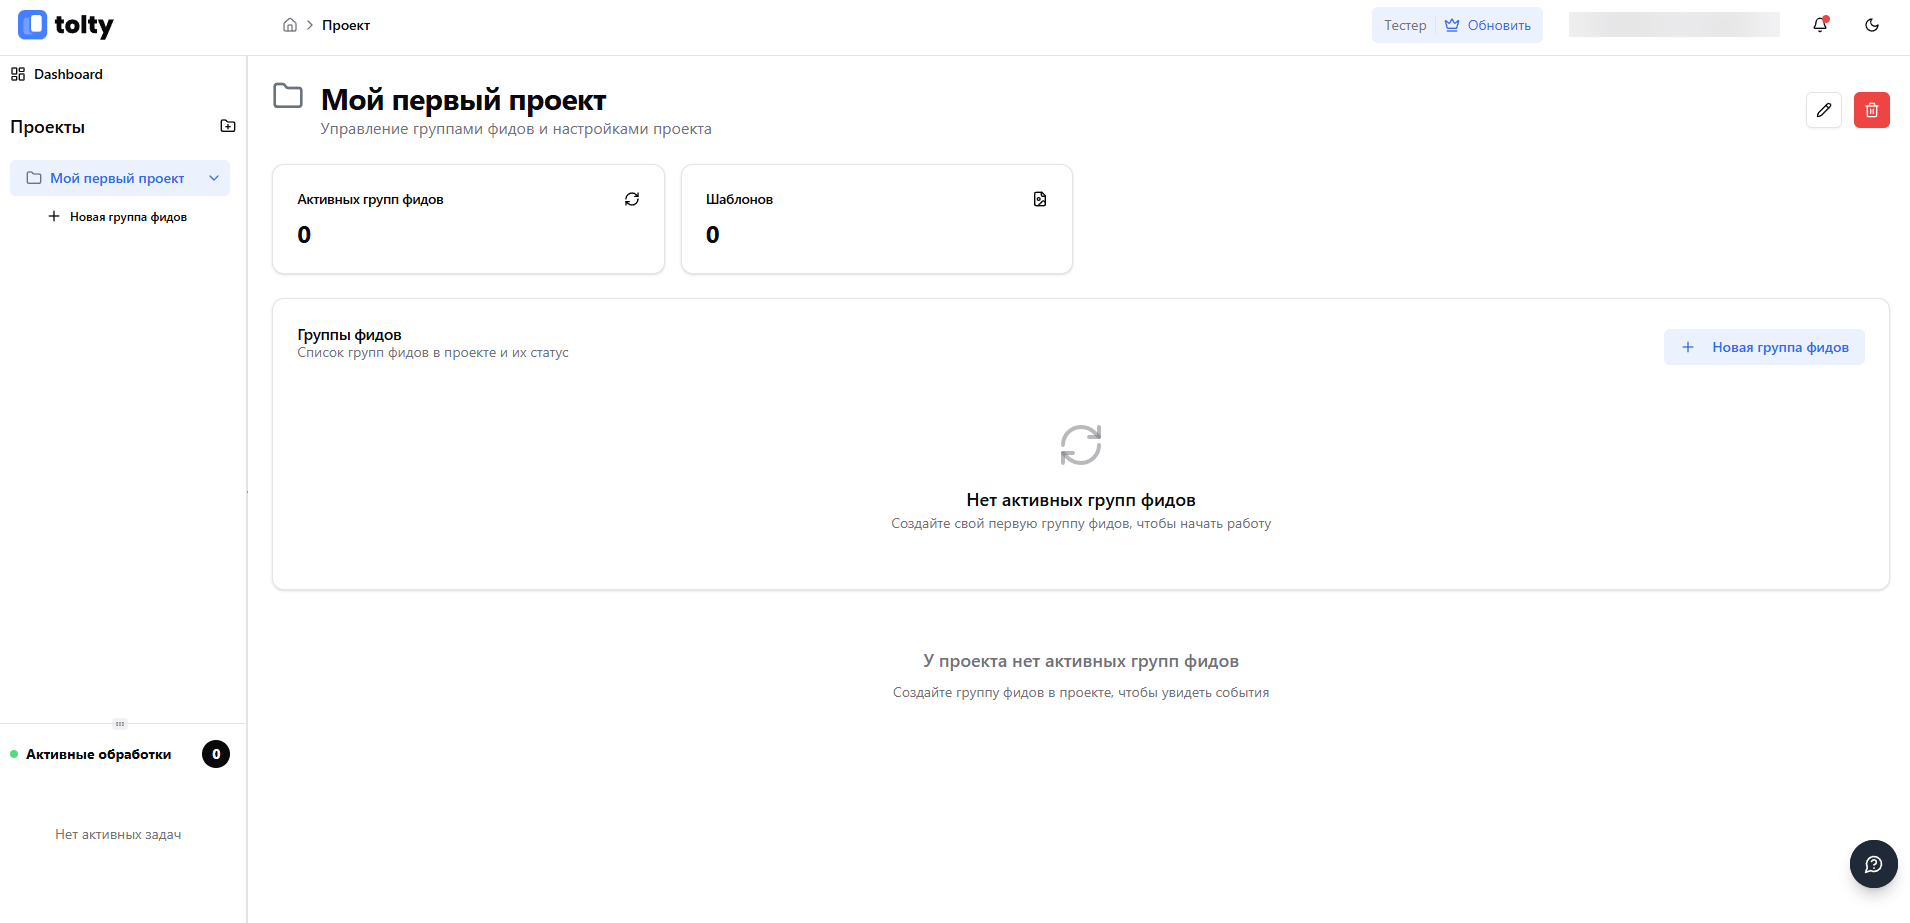Collapse the Мой первый проект chevron
Image resolution: width=1910 pixels, height=923 pixels.
pyautogui.click(x=214, y=178)
